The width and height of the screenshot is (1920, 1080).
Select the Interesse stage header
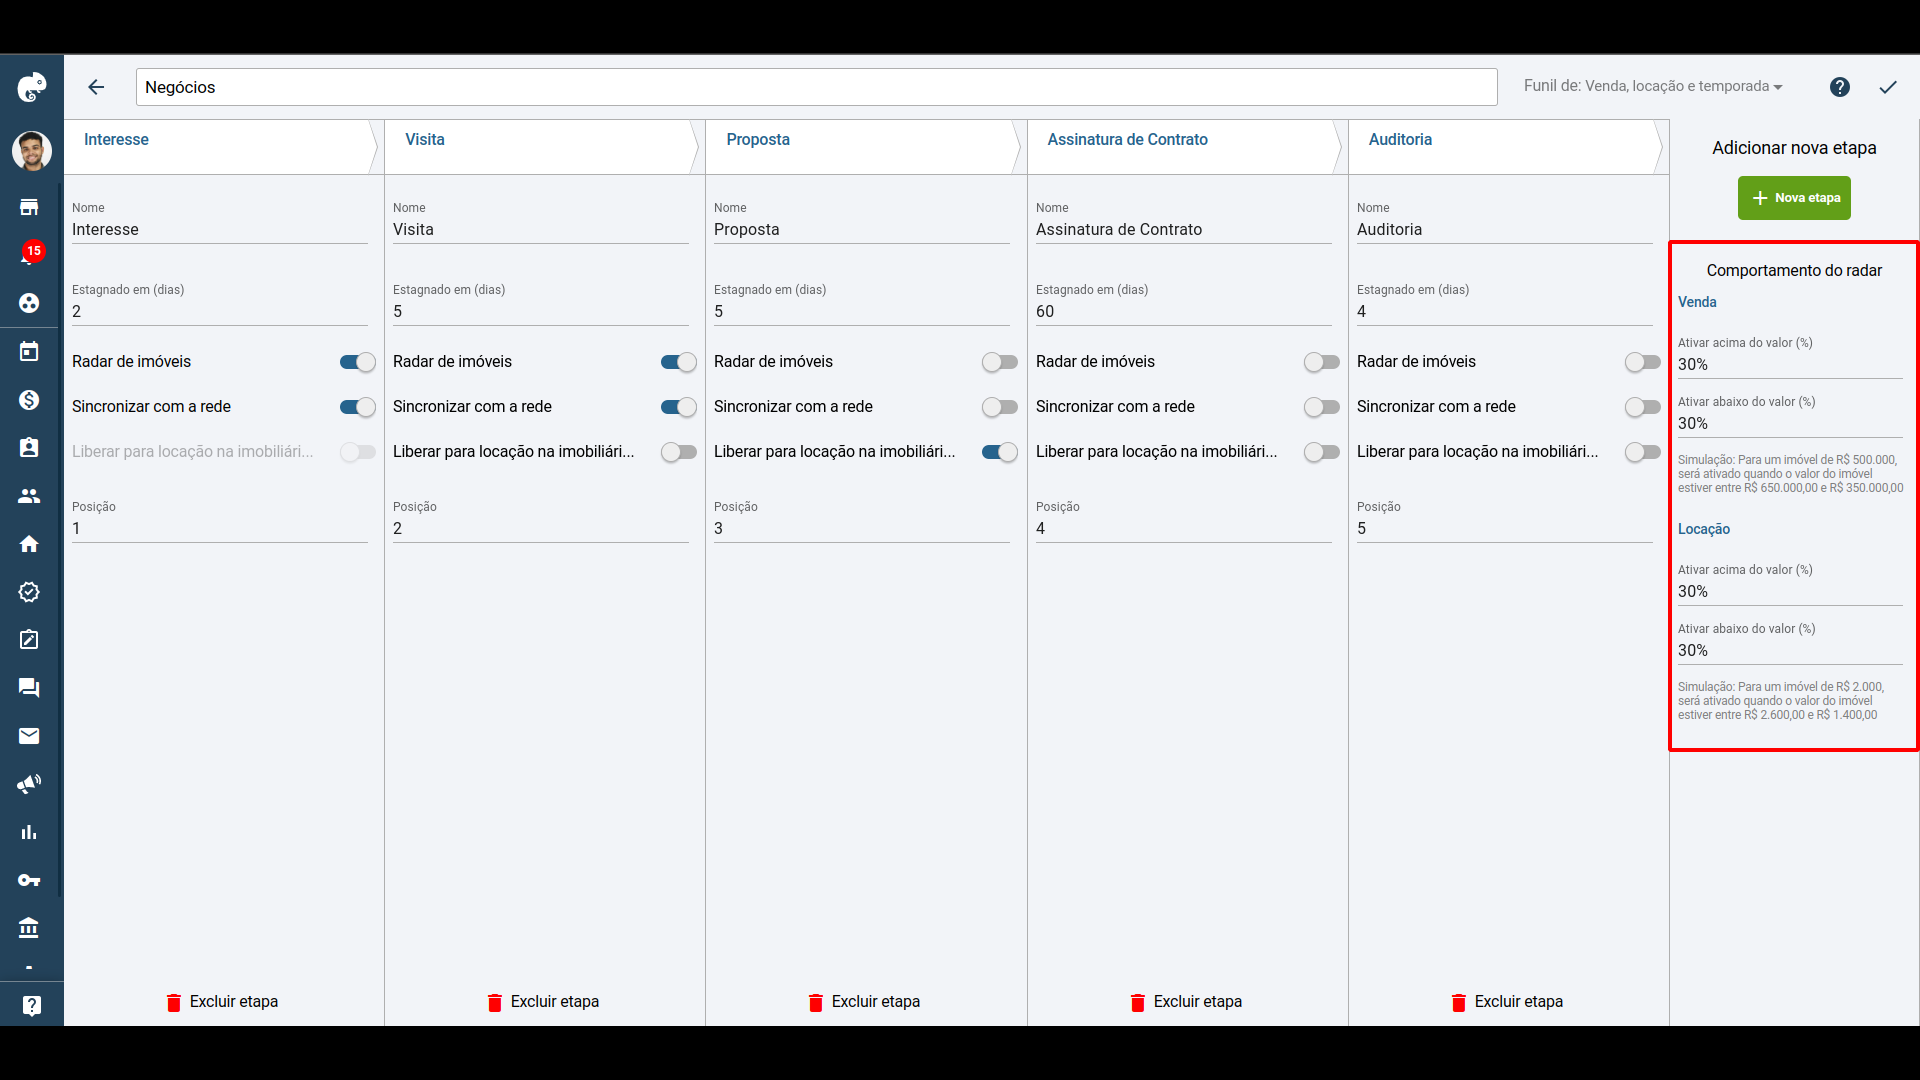click(220, 147)
